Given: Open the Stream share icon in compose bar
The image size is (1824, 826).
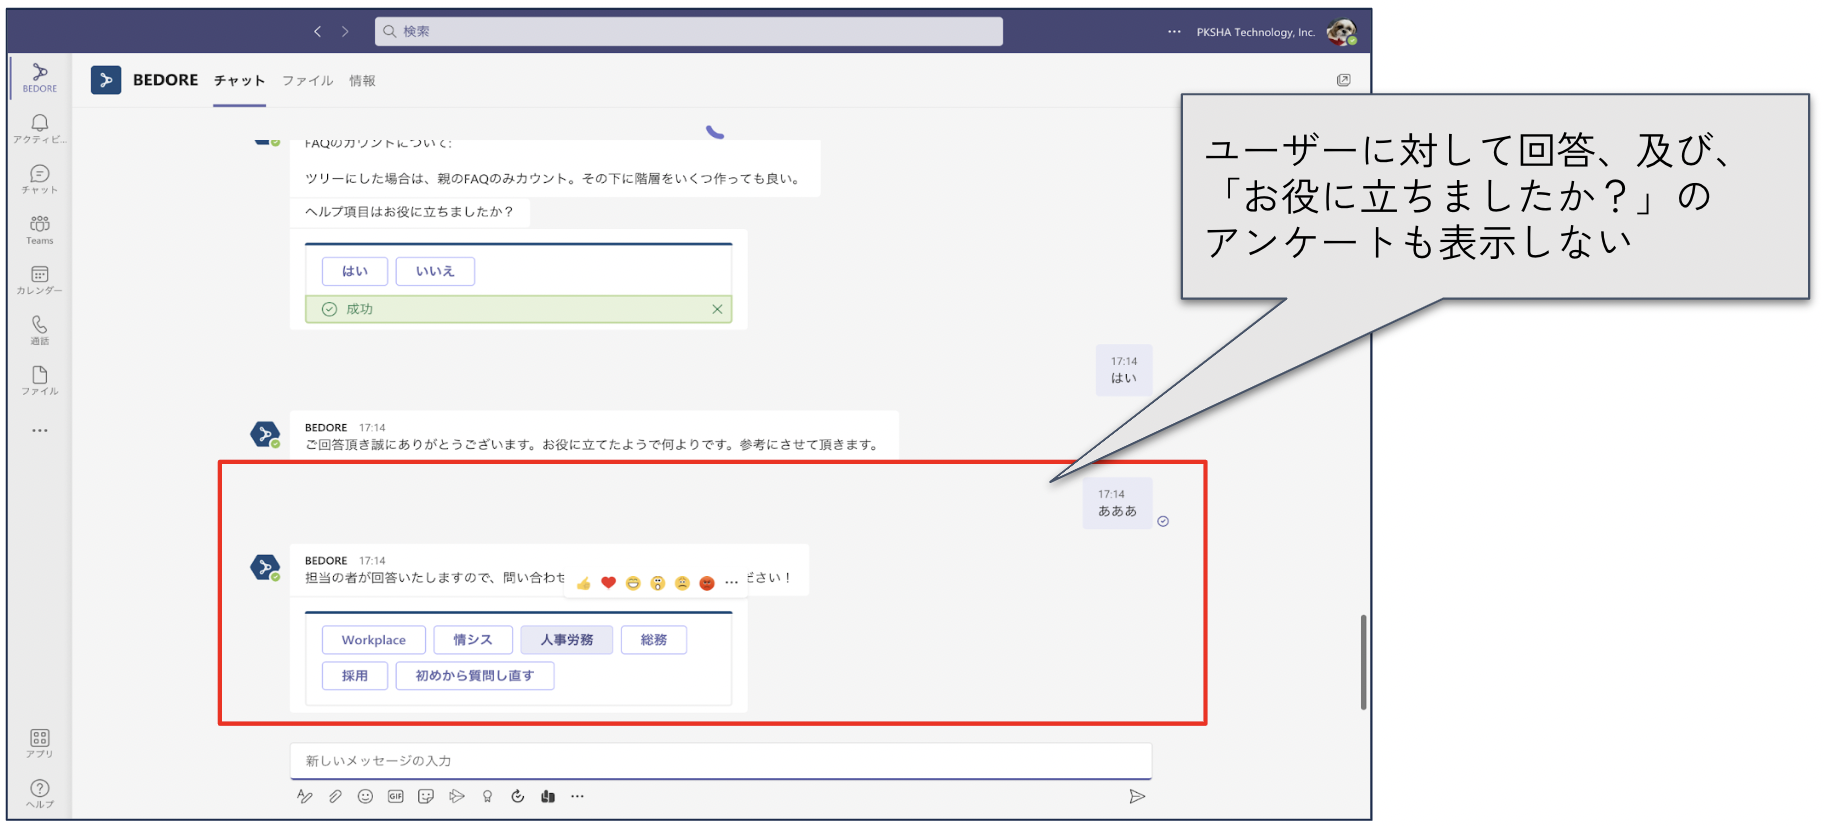Looking at the screenshot, I should pyautogui.click(x=457, y=797).
